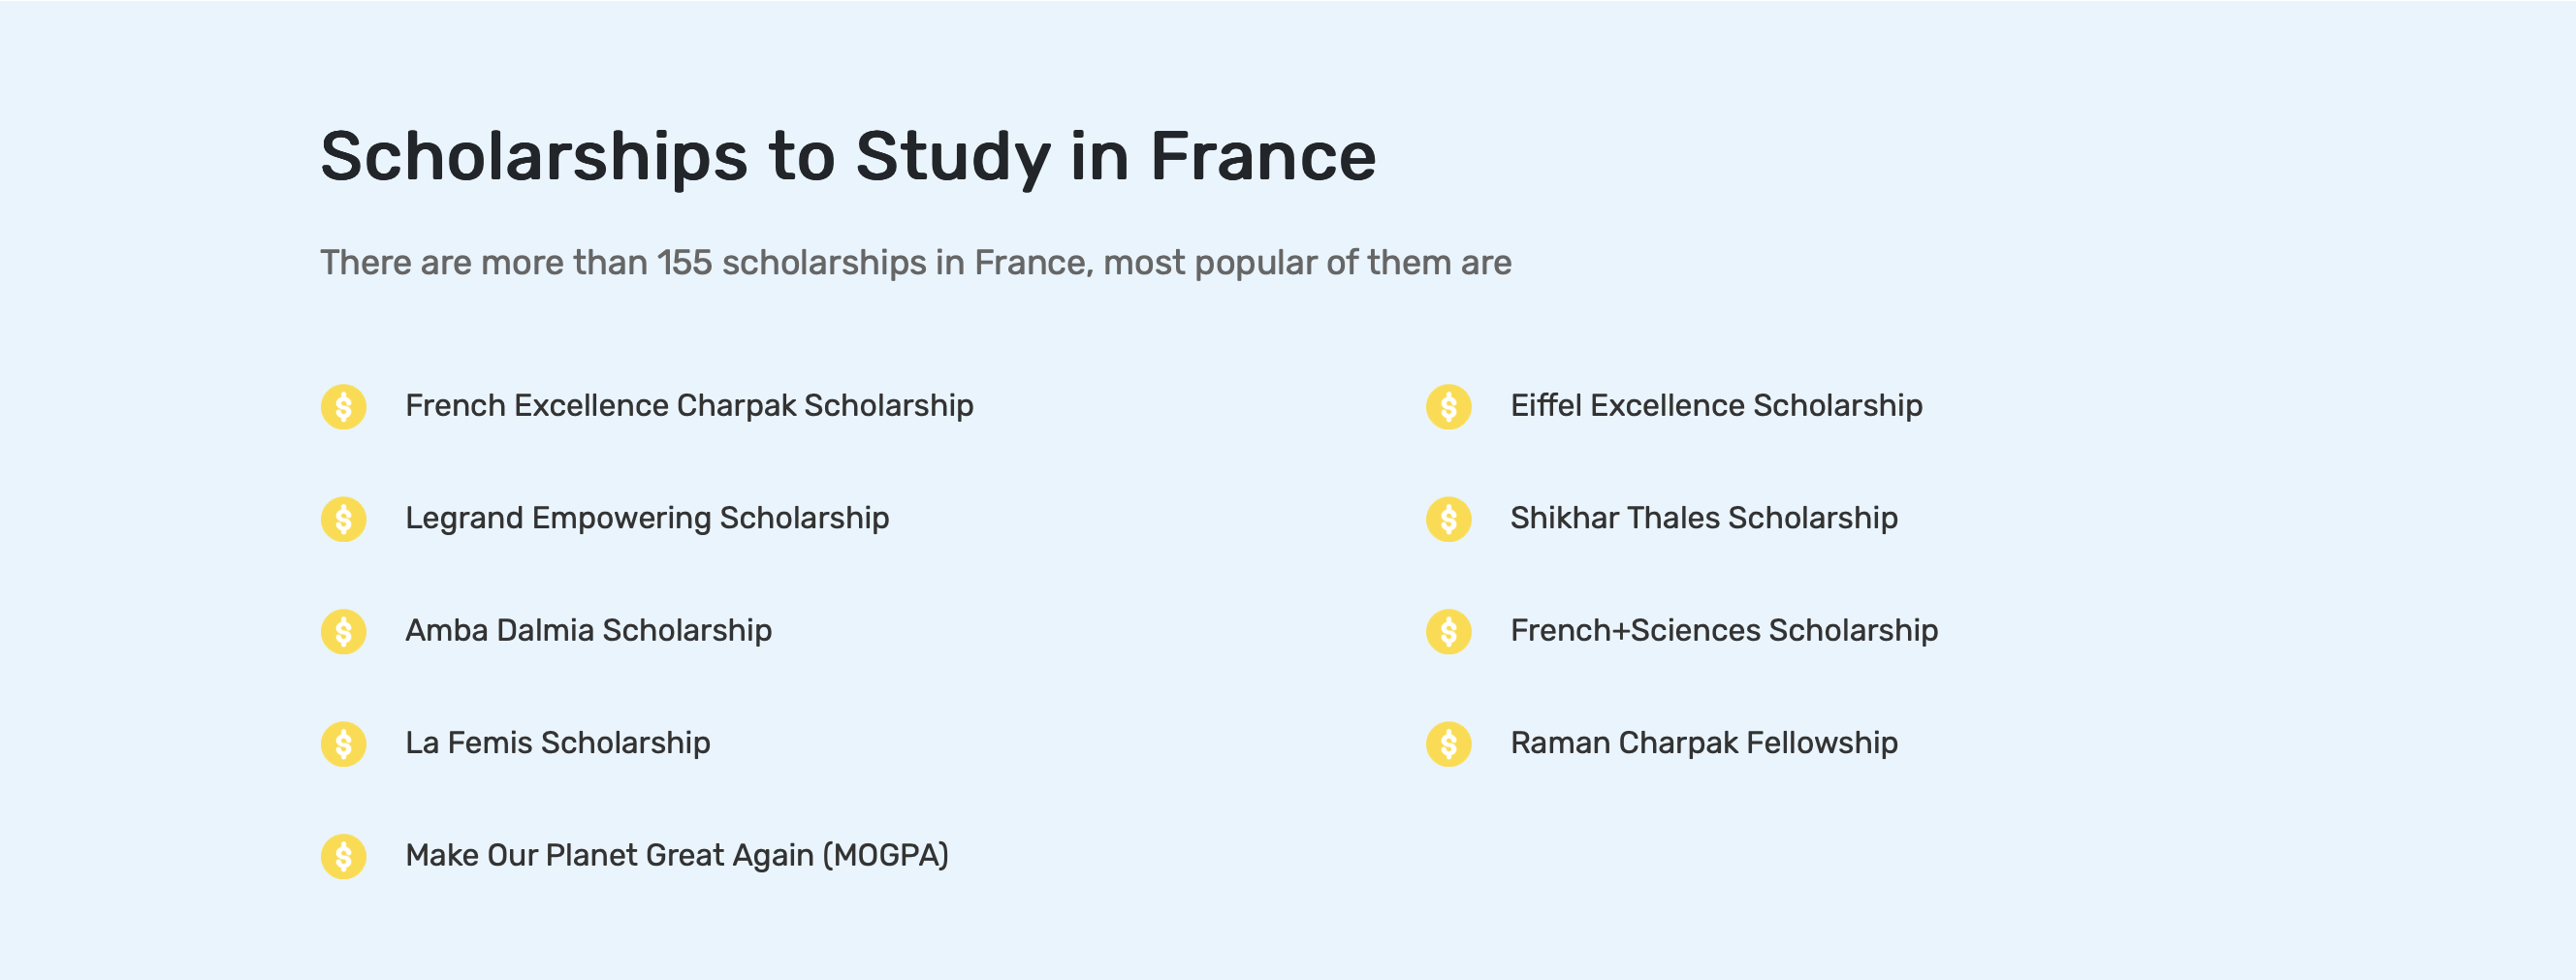Screen dimensions: 2576x980
Task: Click the subtitle mentioning 155 scholarships
Action: [x=915, y=263]
